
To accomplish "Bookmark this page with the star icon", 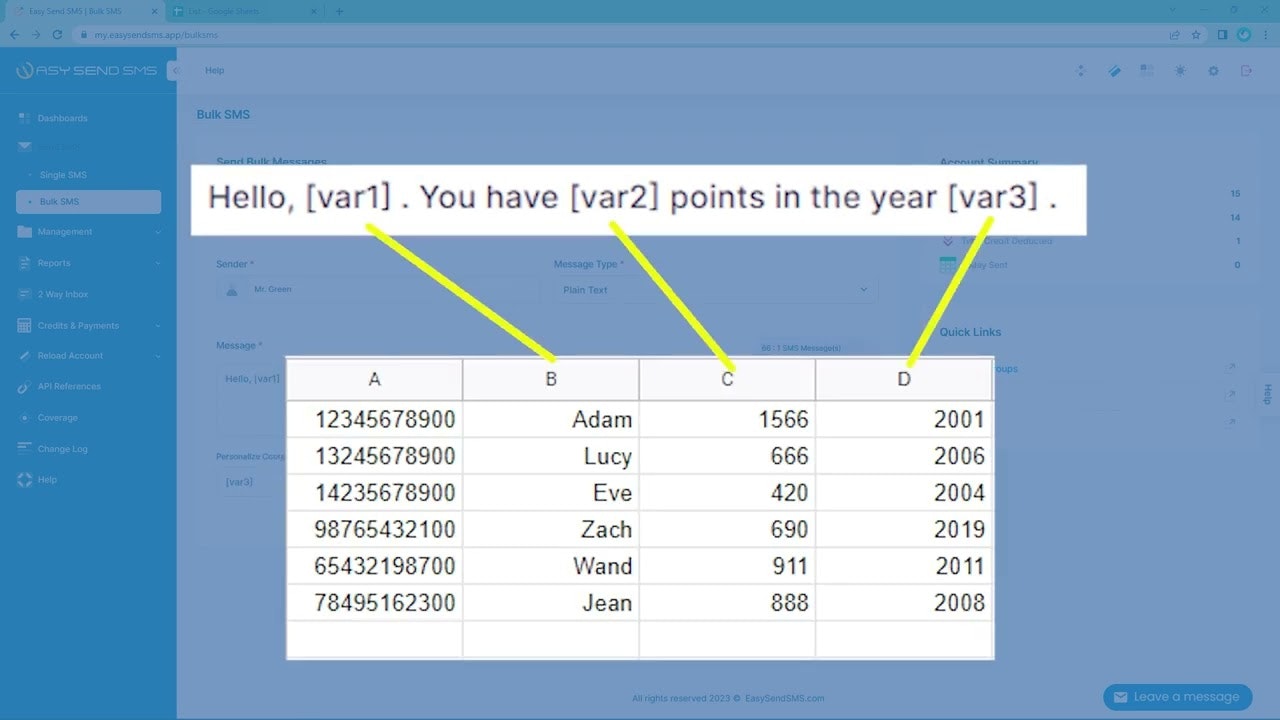I will pyautogui.click(x=1196, y=34).
